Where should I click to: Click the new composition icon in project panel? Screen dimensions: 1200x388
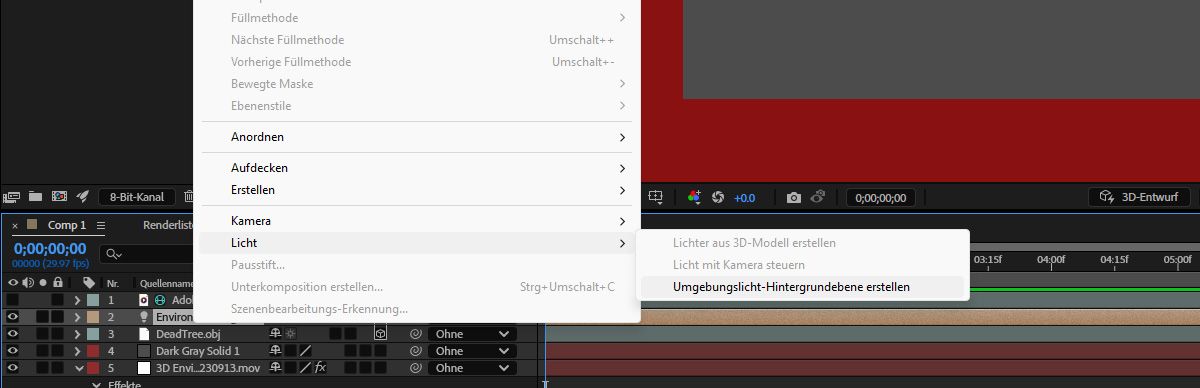(x=59, y=197)
